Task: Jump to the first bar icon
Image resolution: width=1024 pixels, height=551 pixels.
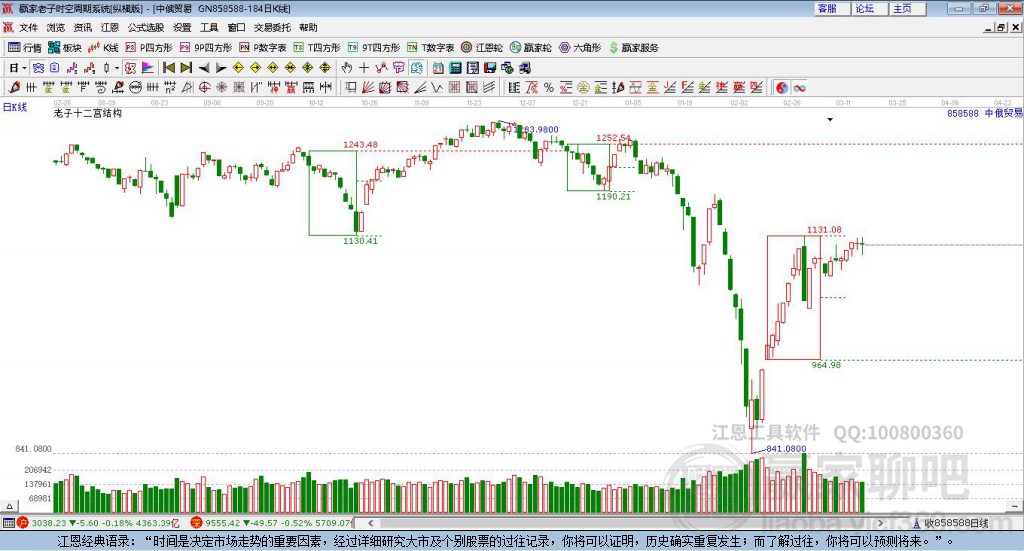Action: coord(169,67)
